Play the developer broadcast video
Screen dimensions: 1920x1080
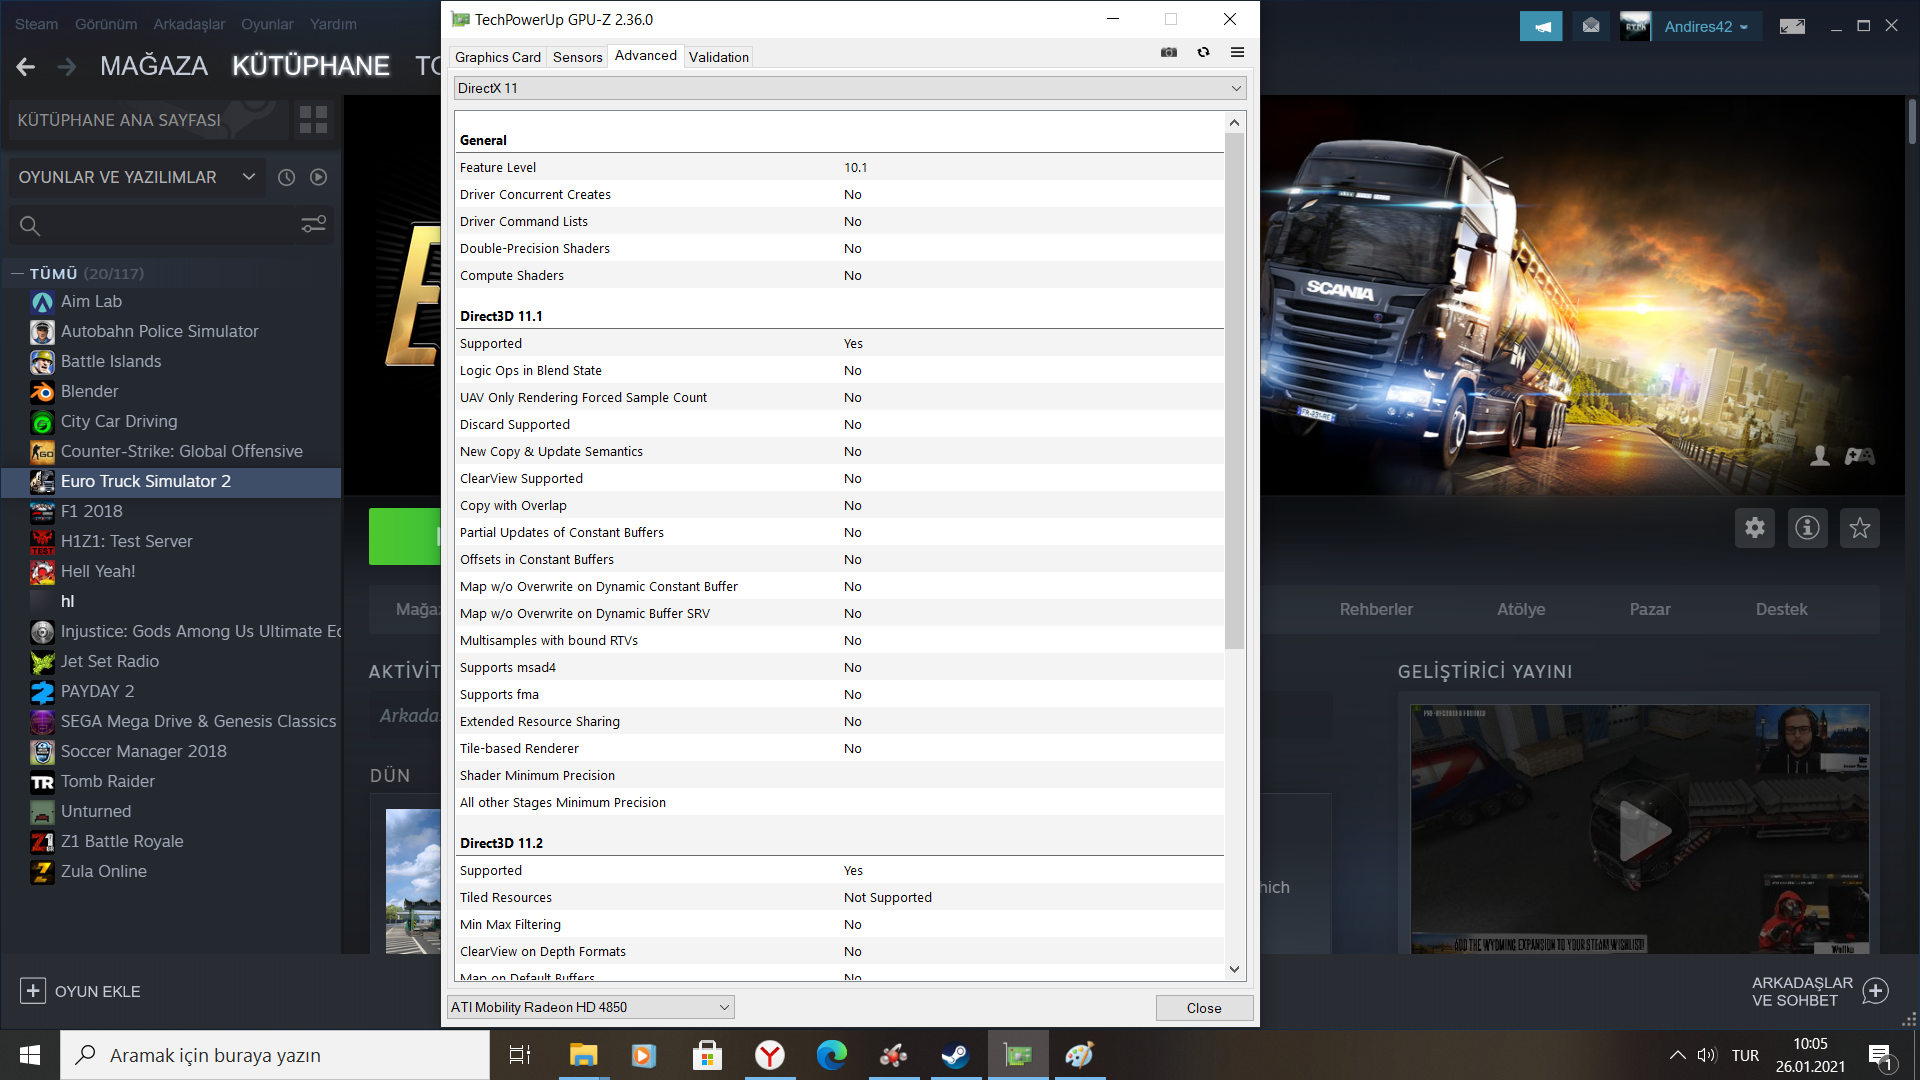1640,830
